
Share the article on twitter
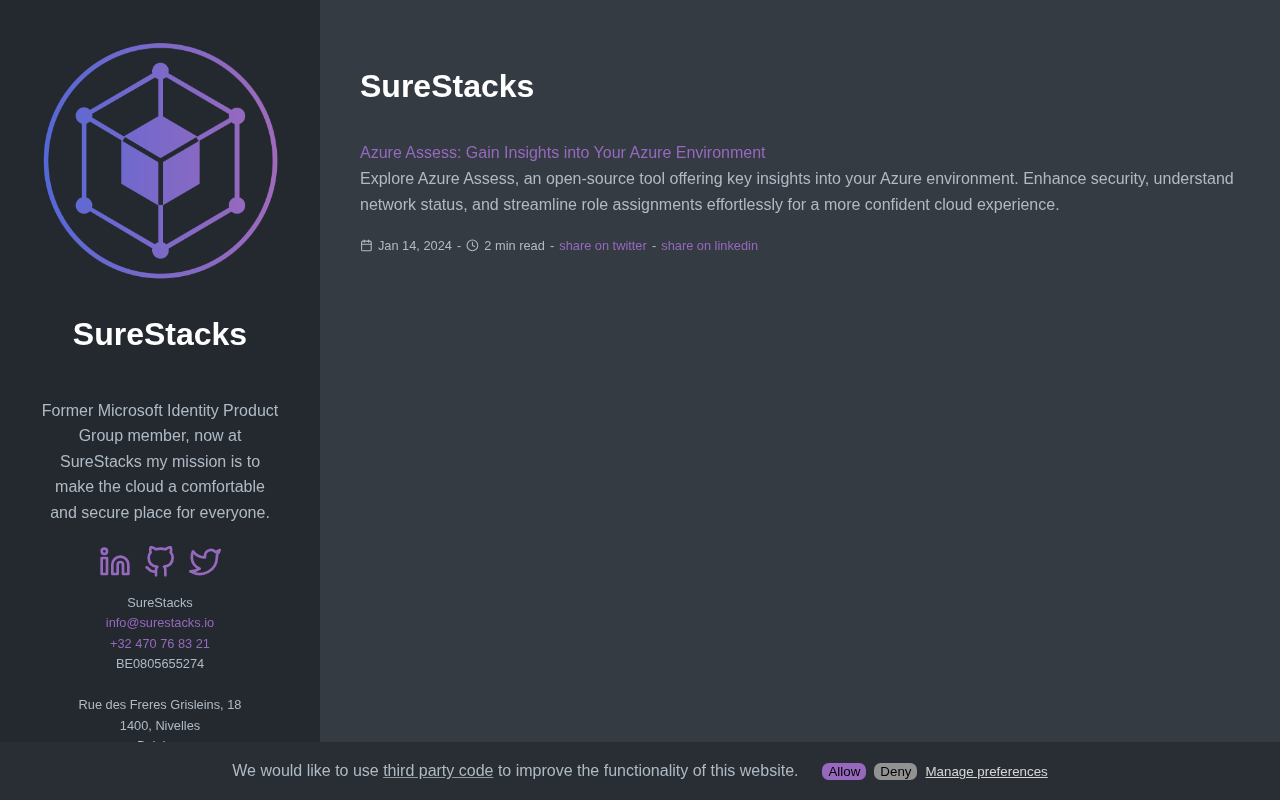click(x=603, y=245)
